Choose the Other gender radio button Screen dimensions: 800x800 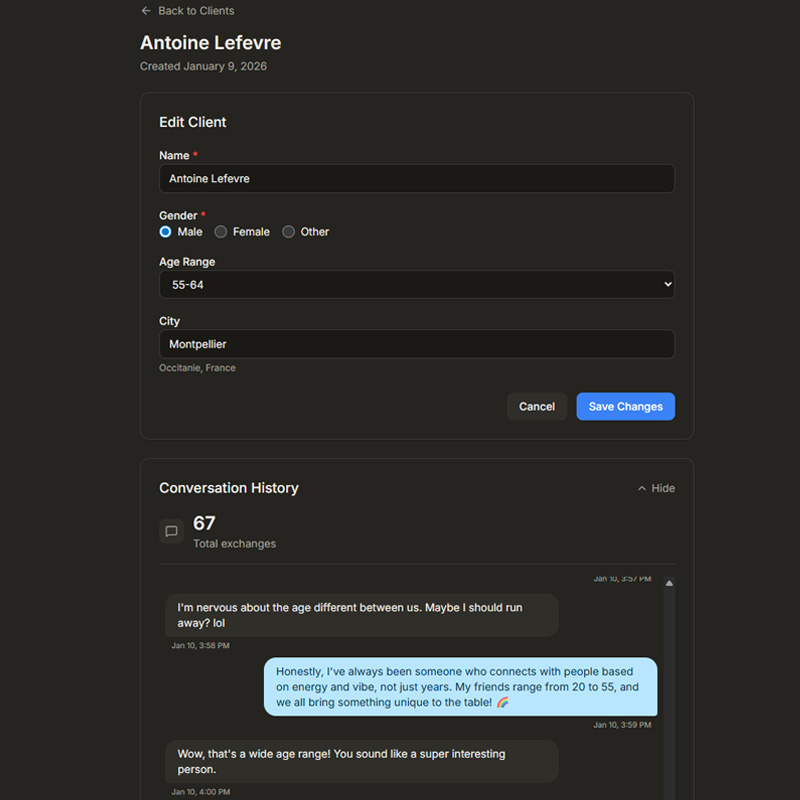[x=289, y=232]
